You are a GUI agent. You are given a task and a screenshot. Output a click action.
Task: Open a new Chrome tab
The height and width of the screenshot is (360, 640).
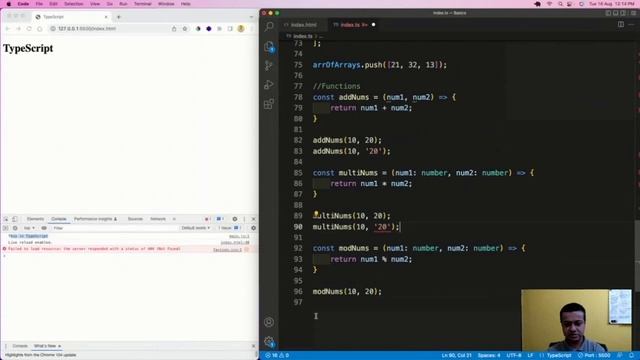coord(119,17)
